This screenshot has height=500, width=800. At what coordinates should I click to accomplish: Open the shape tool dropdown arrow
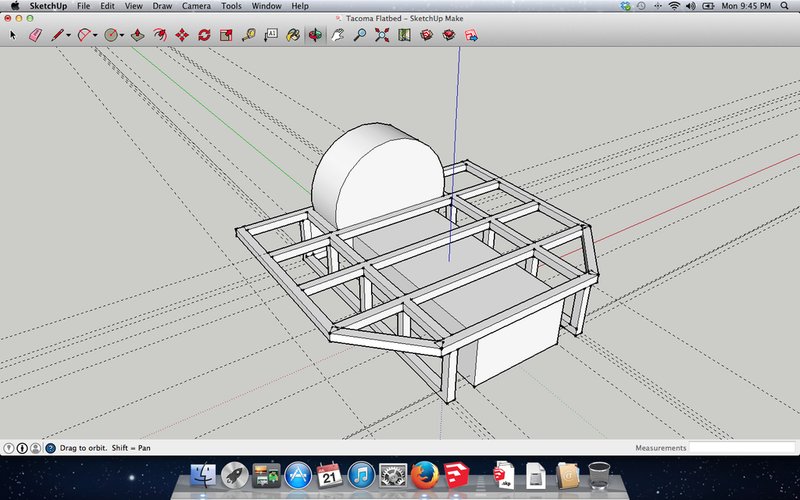pos(122,35)
